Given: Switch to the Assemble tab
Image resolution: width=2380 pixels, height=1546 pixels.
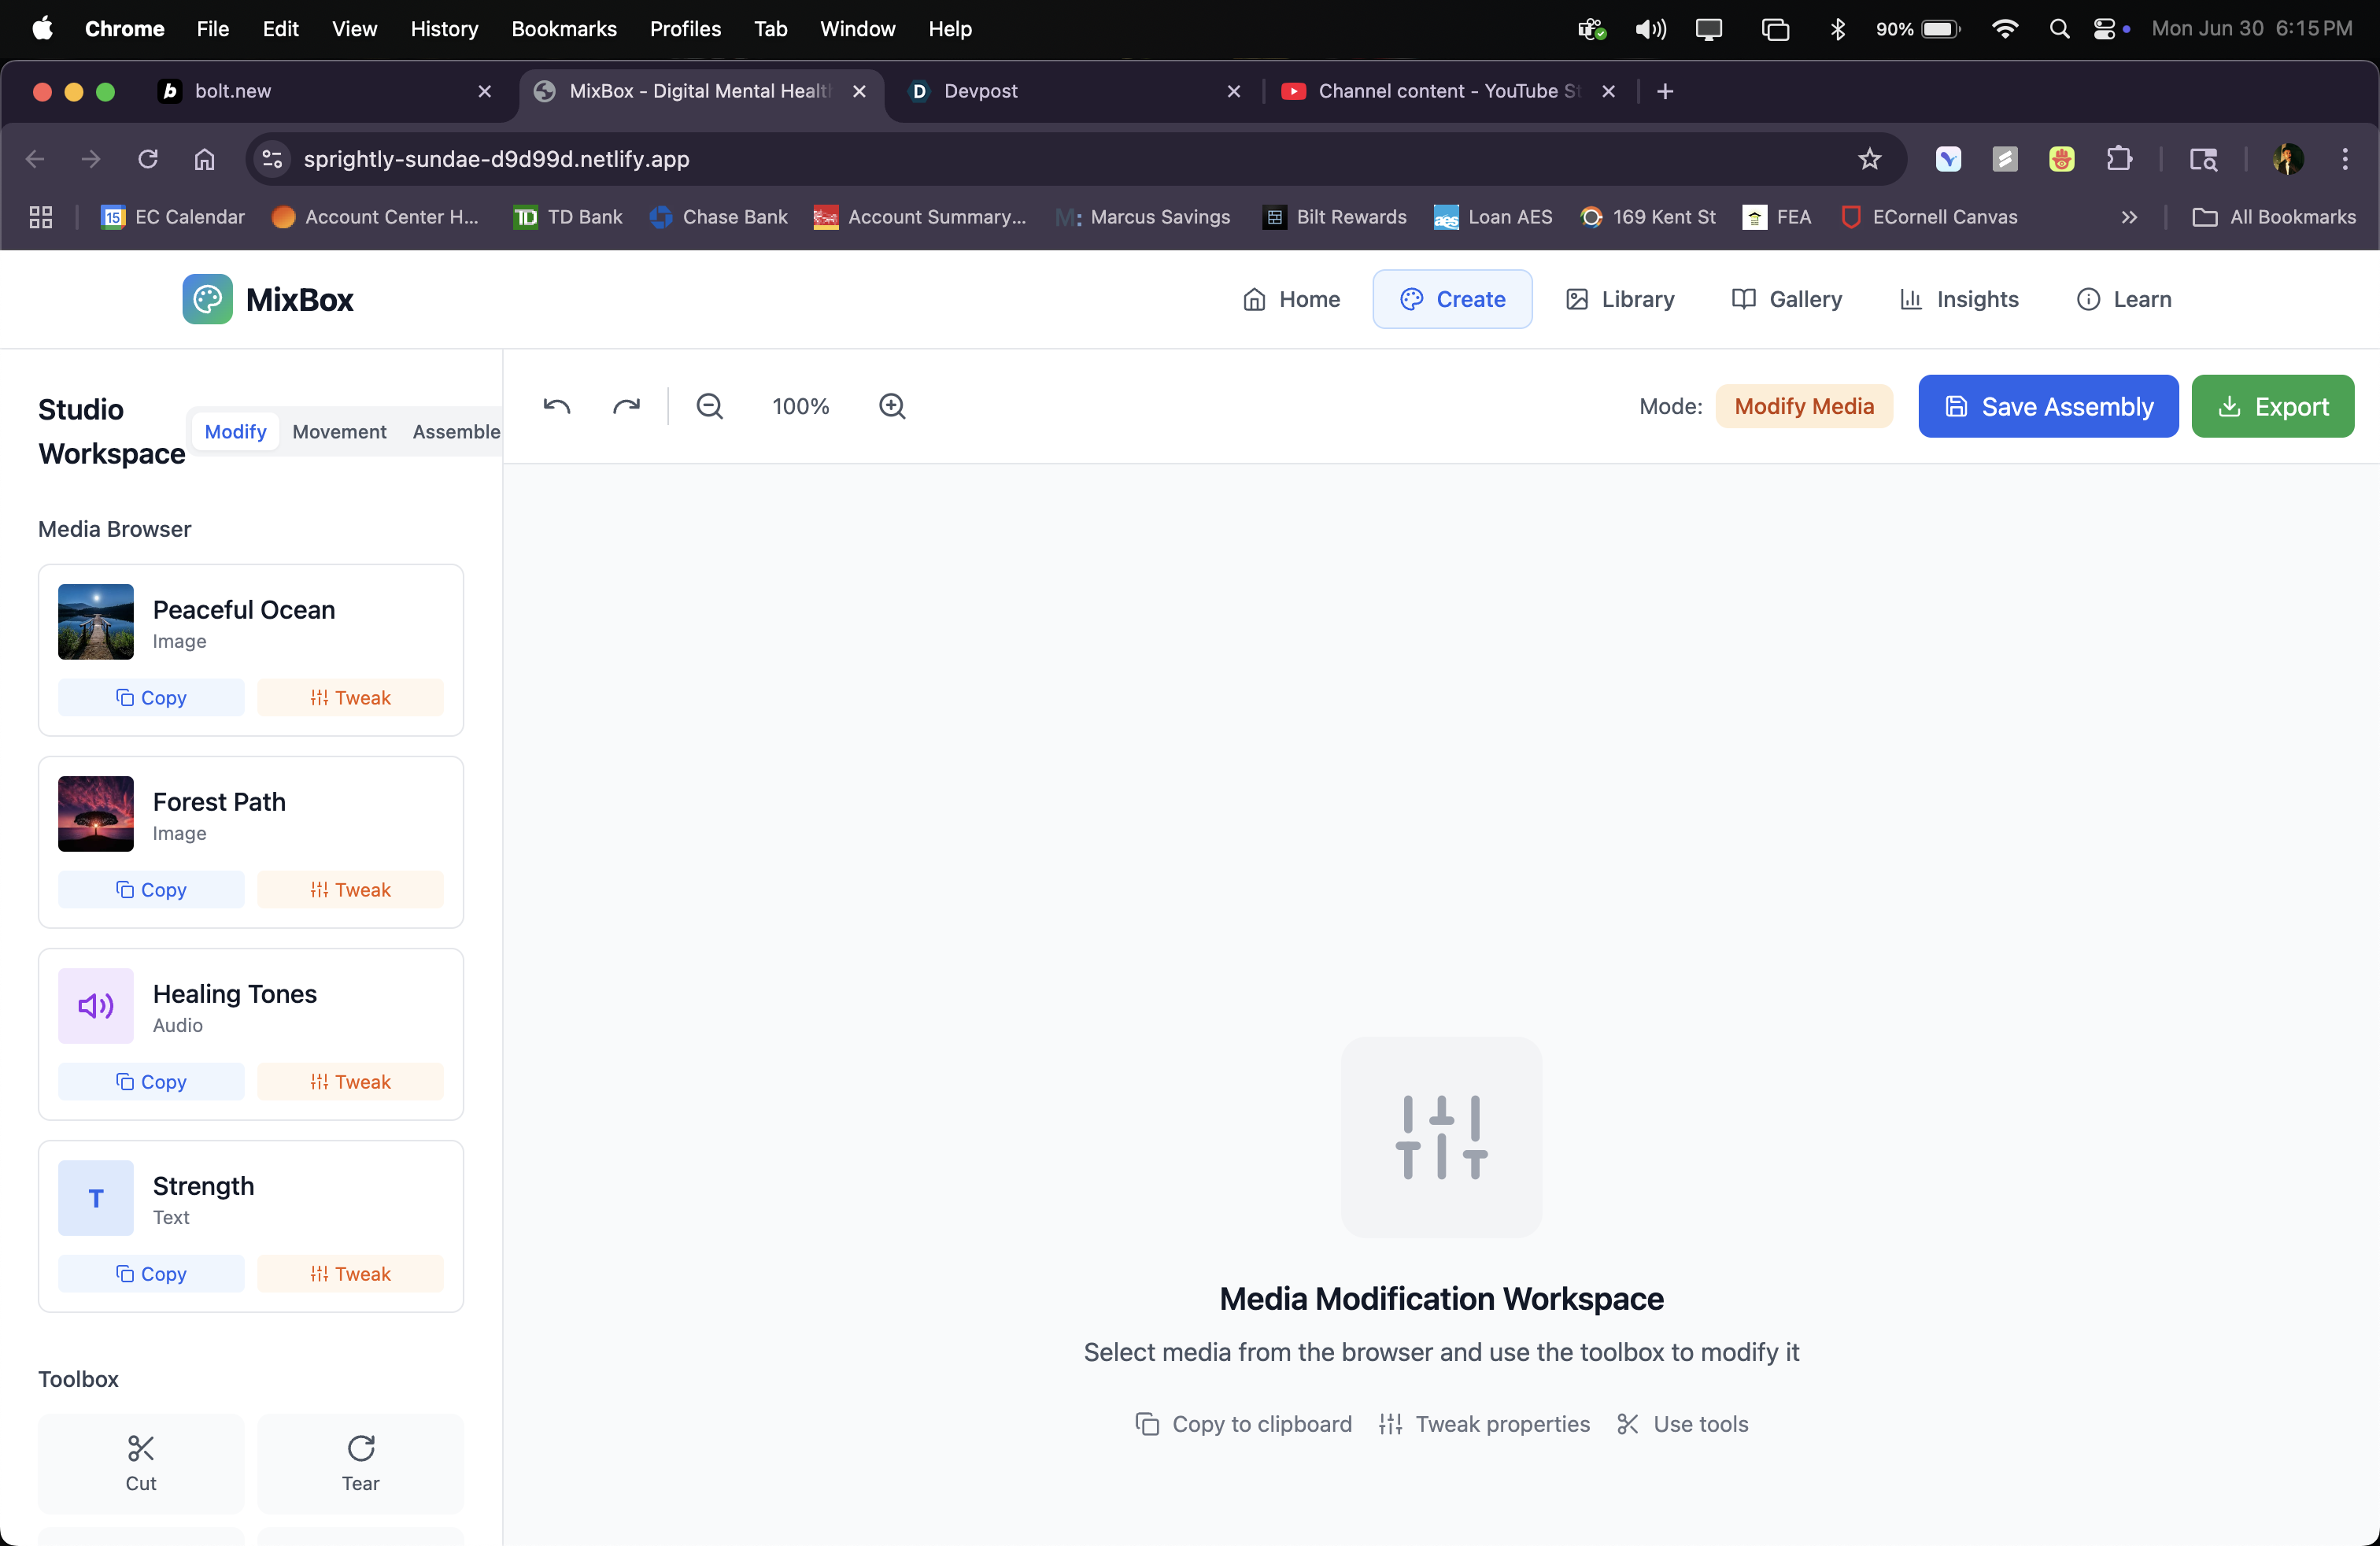Looking at the screenshot, I should [455, 431].
